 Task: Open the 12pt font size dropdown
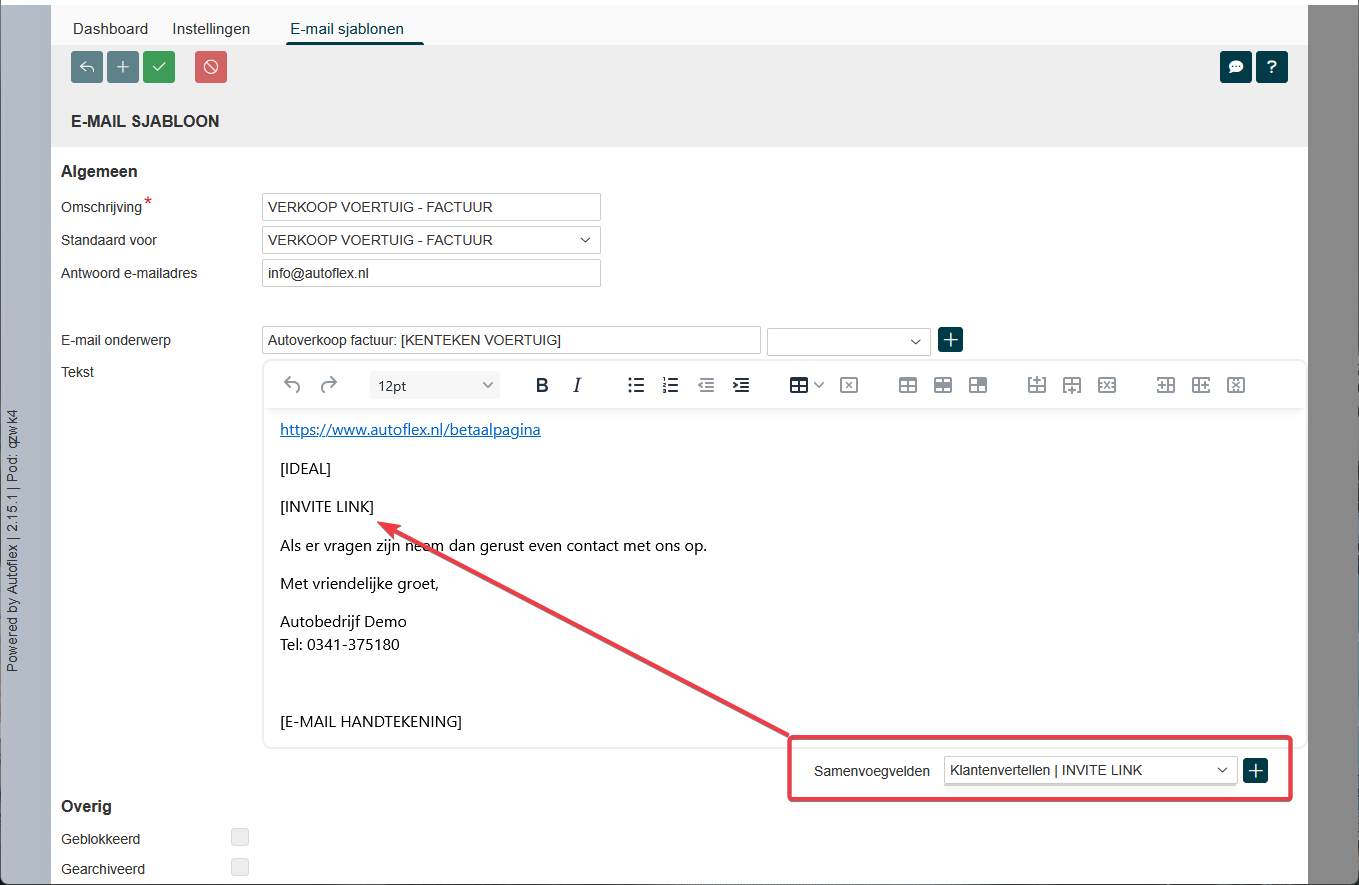pyautogui.click(x=435, y=385)
